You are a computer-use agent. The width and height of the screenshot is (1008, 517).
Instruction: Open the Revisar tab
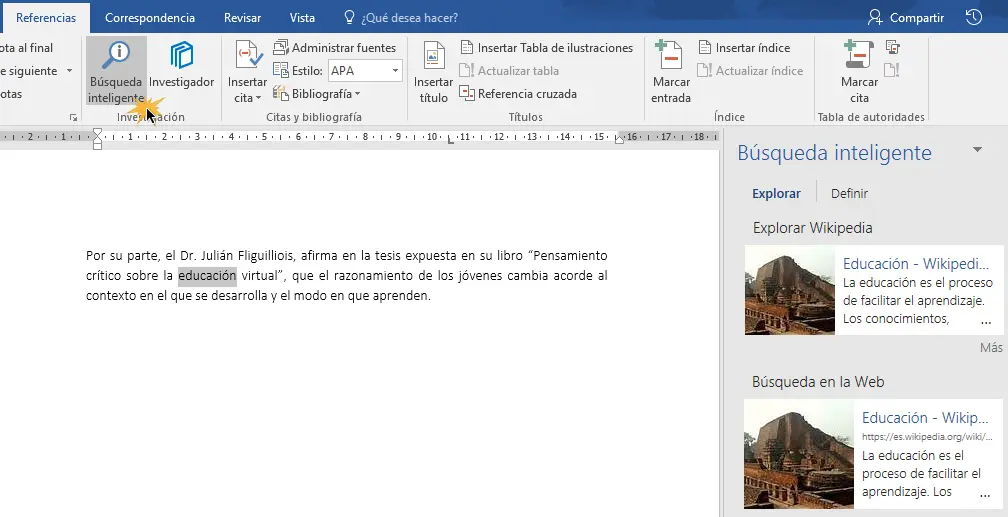pos(242,18)
